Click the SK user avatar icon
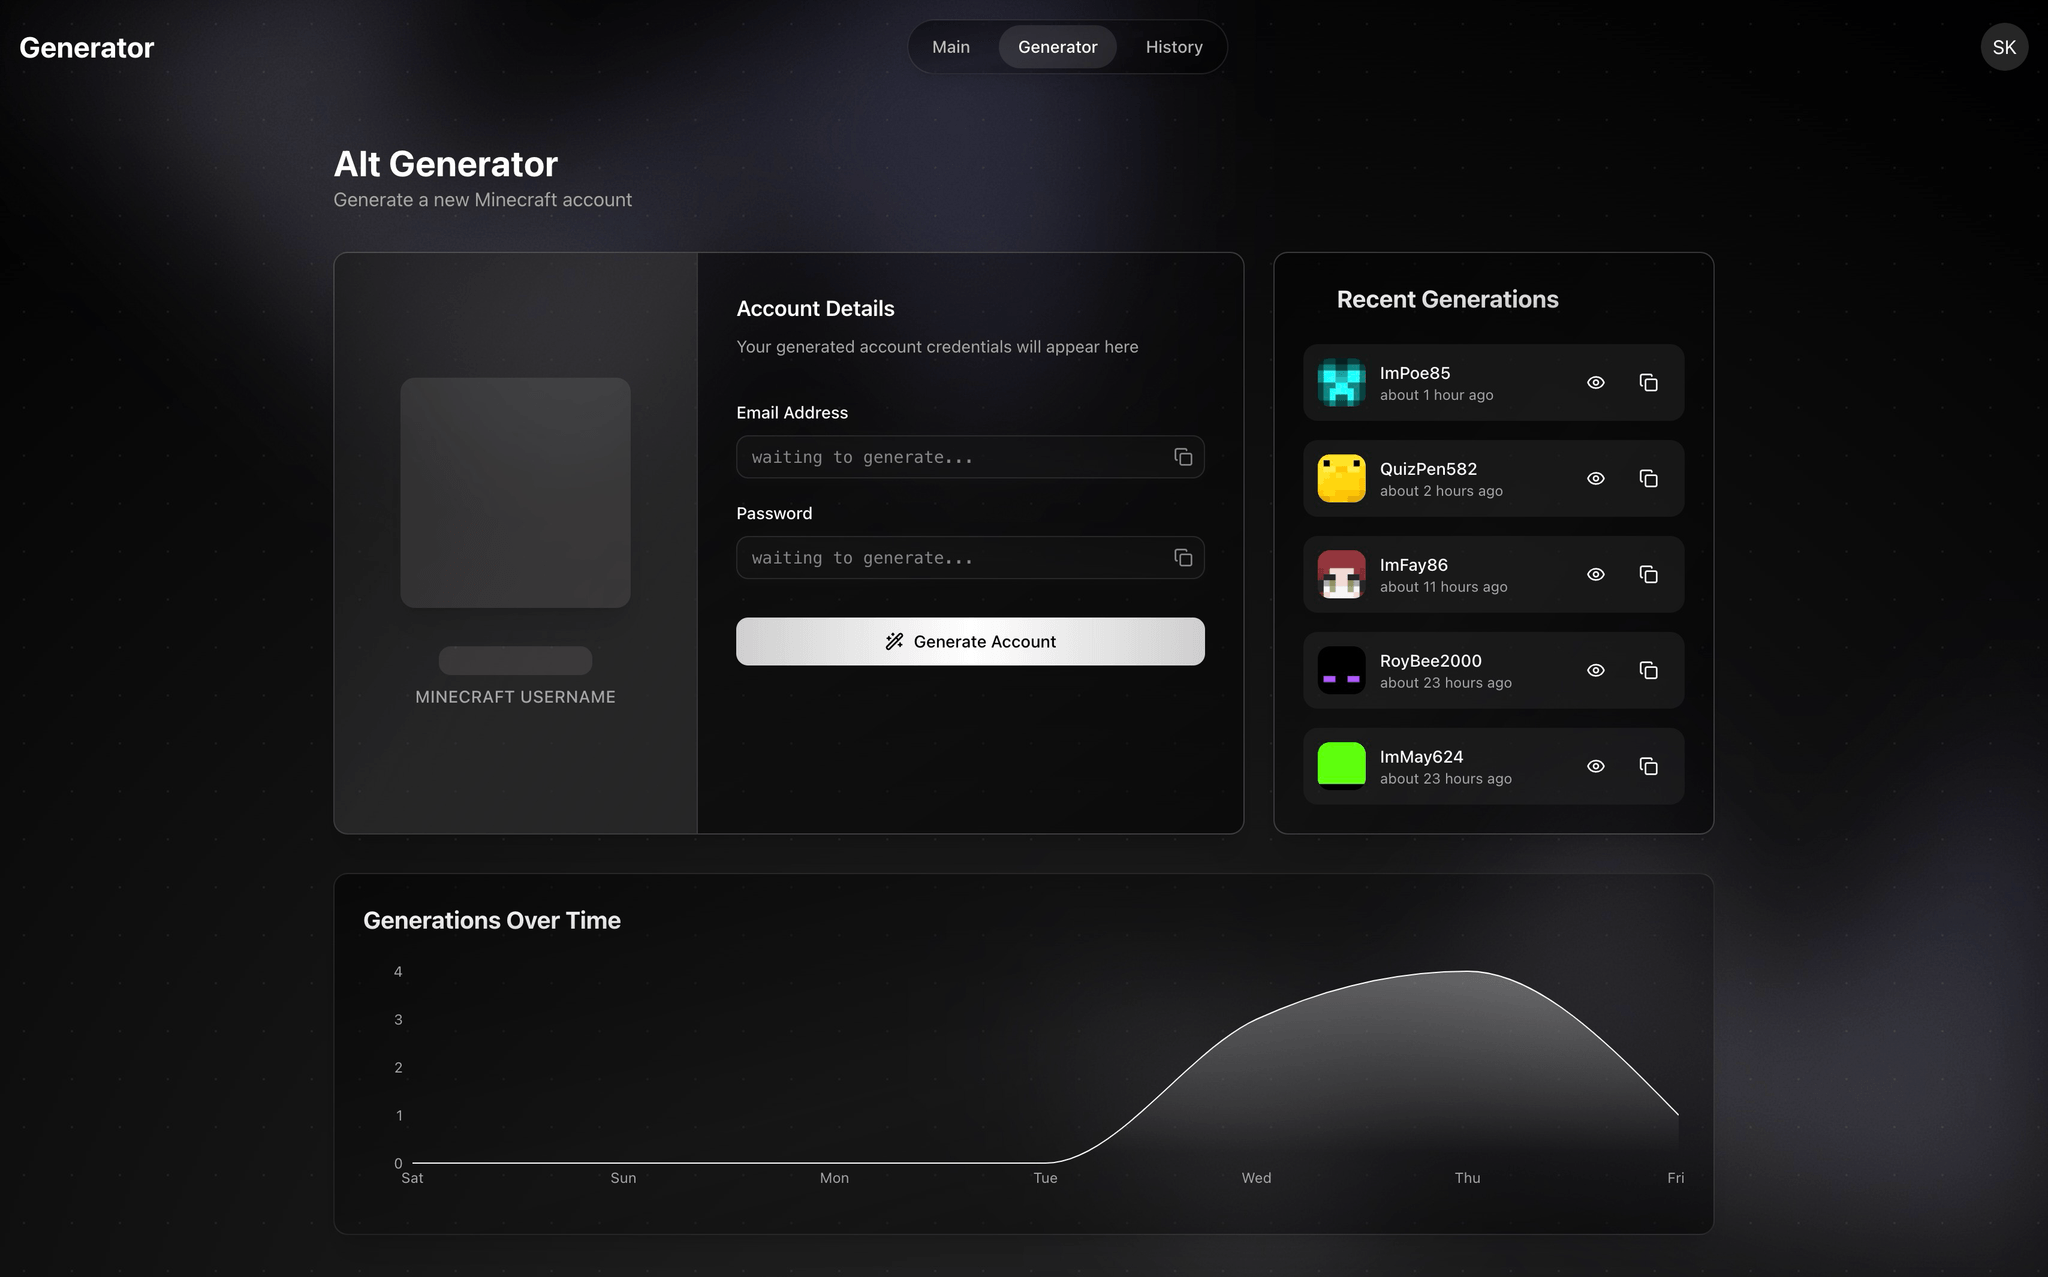2048x1277 pixels. (x=2004, y=47)
